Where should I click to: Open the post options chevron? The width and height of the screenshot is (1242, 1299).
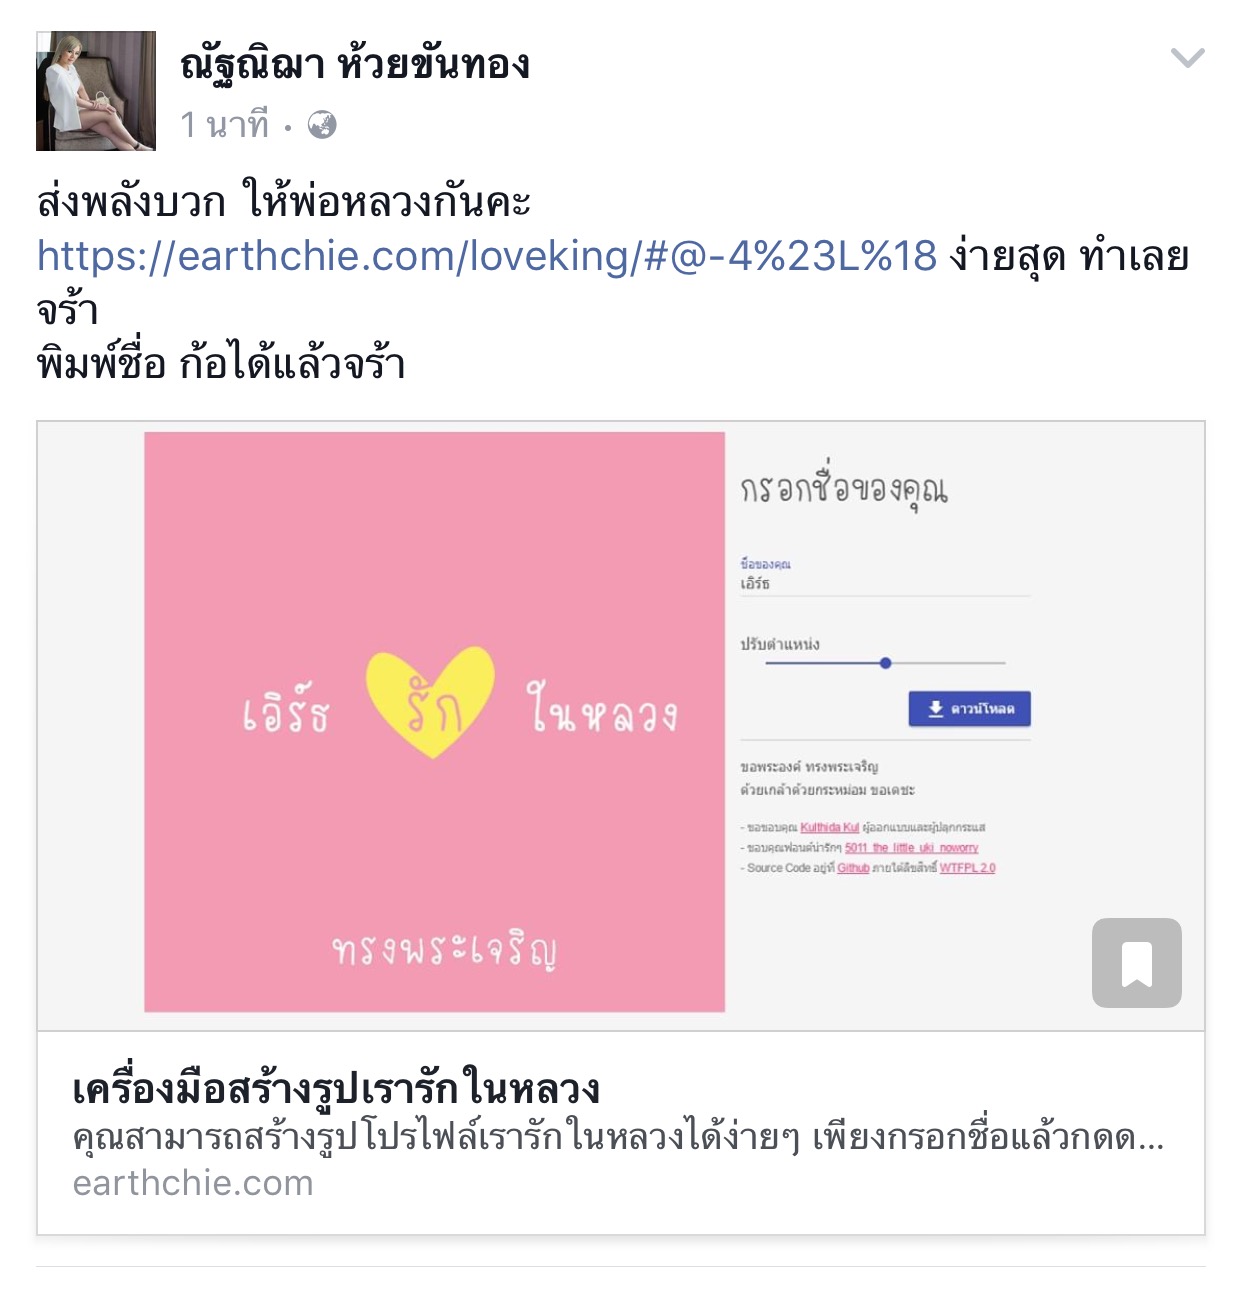[x=1187, y=58]
